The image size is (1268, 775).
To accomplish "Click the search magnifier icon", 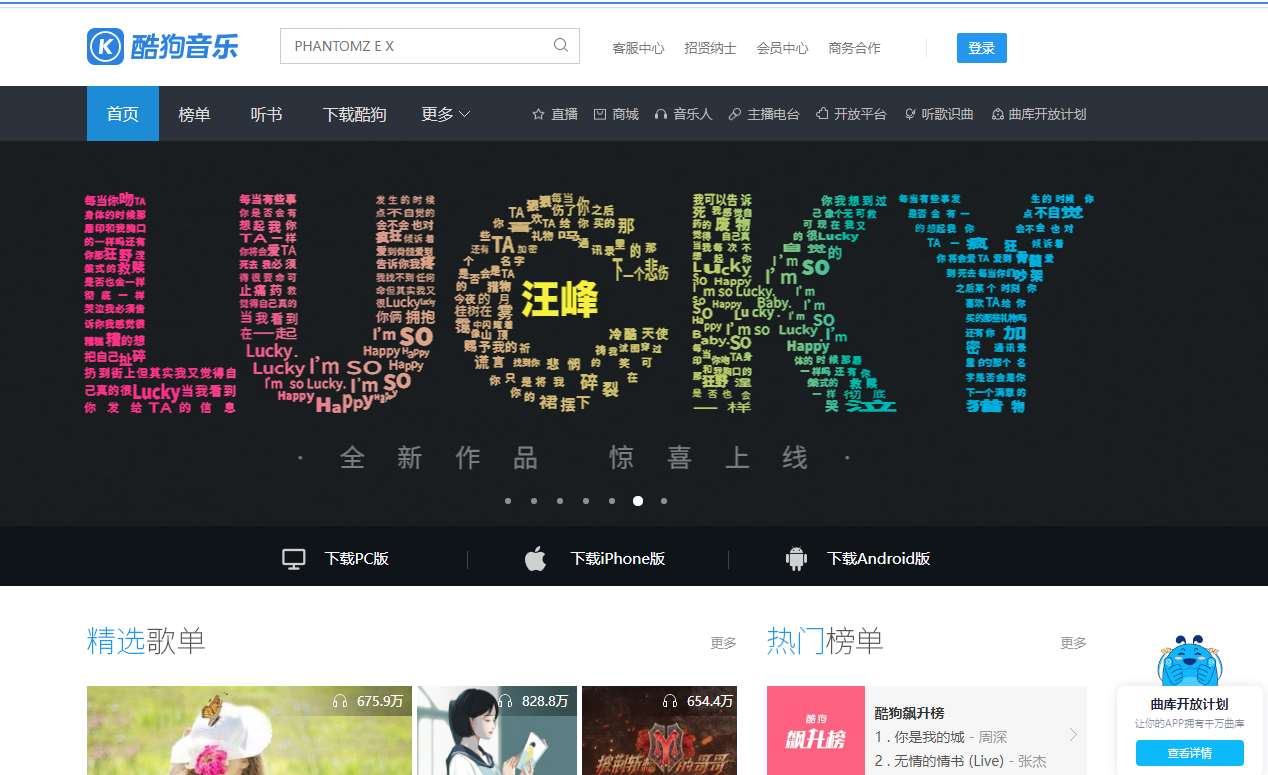I will pyautogui.click(x=561, y=45).
